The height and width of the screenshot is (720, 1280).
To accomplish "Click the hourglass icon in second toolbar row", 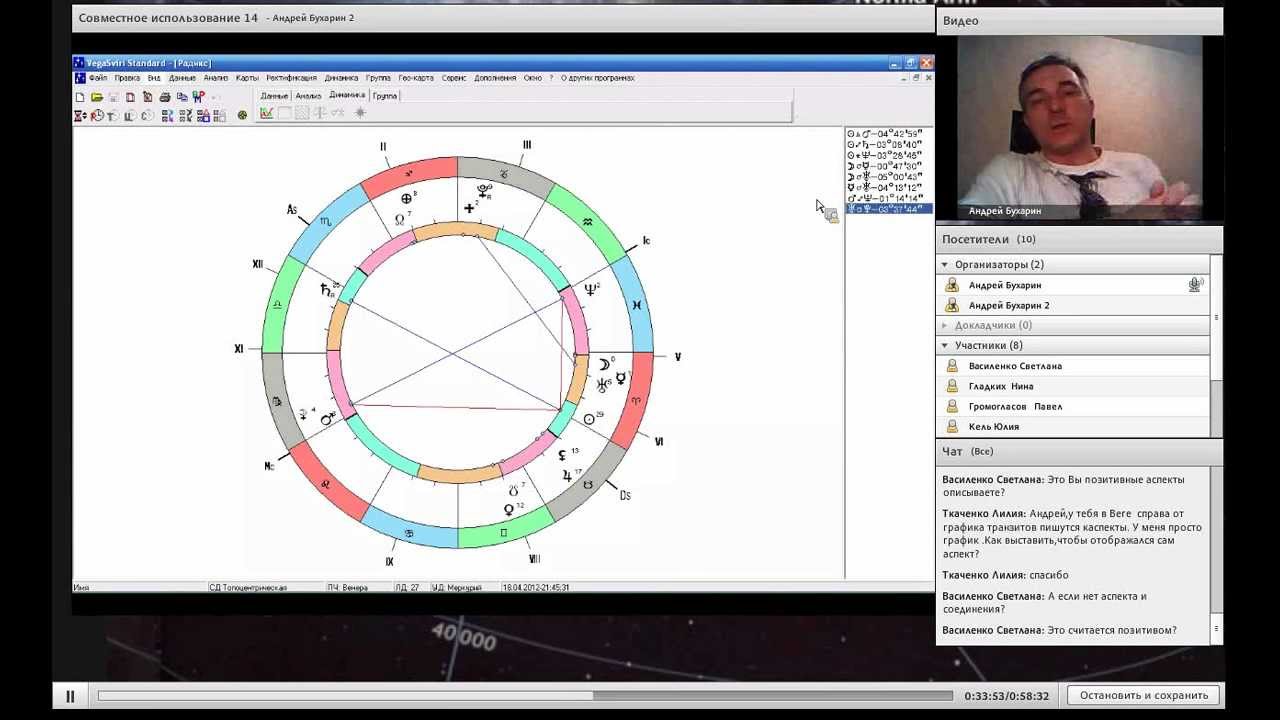I will pos(80,115).
